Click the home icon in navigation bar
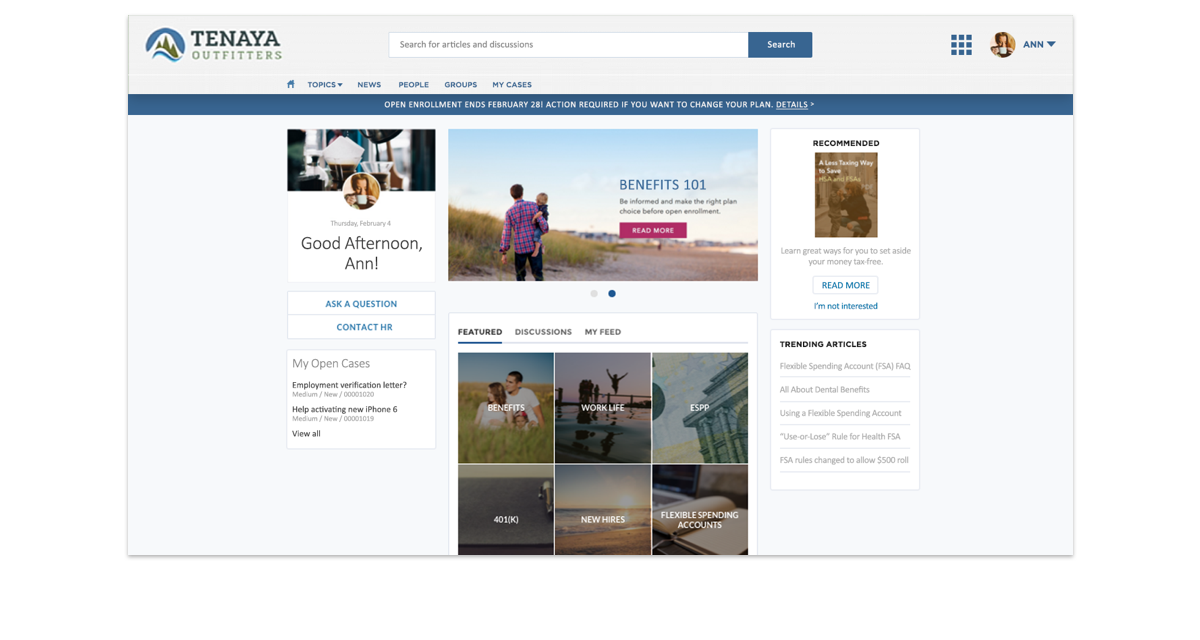Screen dimensions: 1200x640 [x=291, y=85]
